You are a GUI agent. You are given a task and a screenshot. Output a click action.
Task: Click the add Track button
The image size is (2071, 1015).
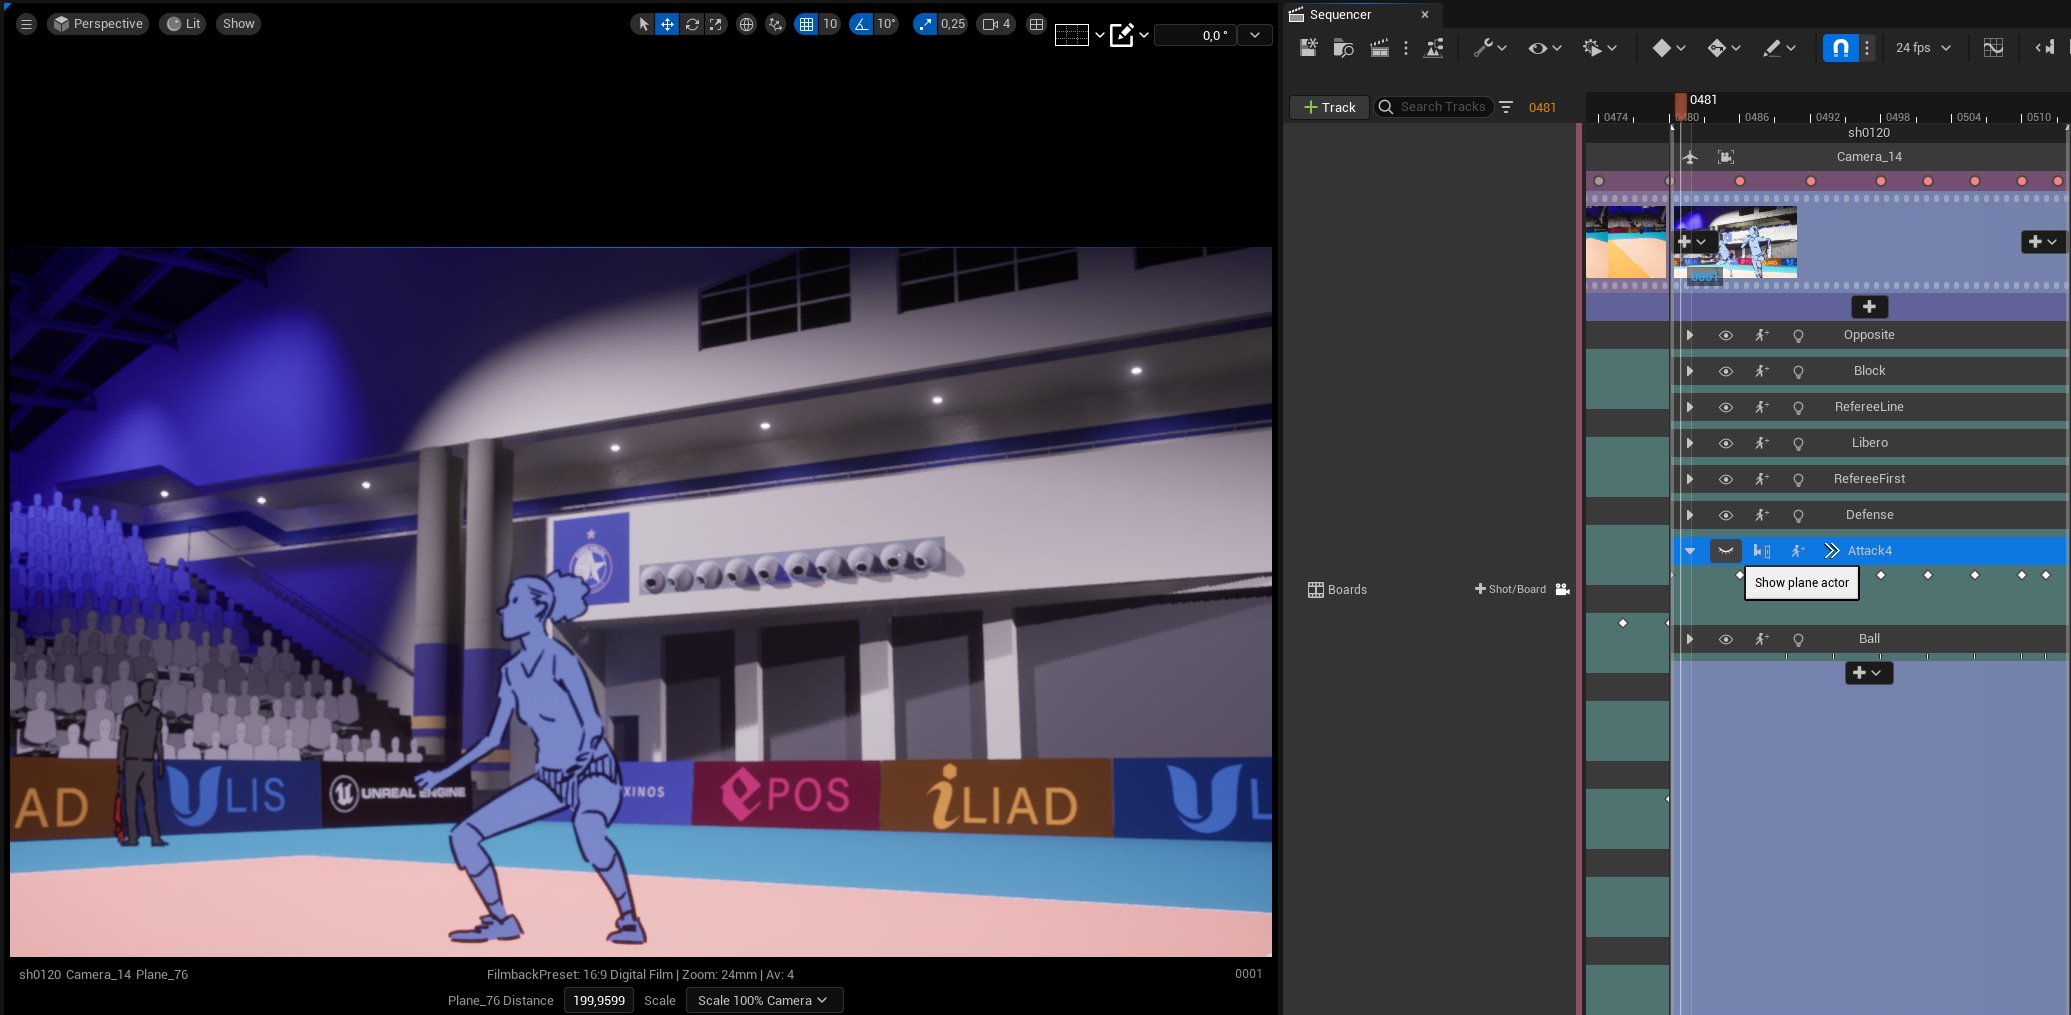pos(1329,107)
